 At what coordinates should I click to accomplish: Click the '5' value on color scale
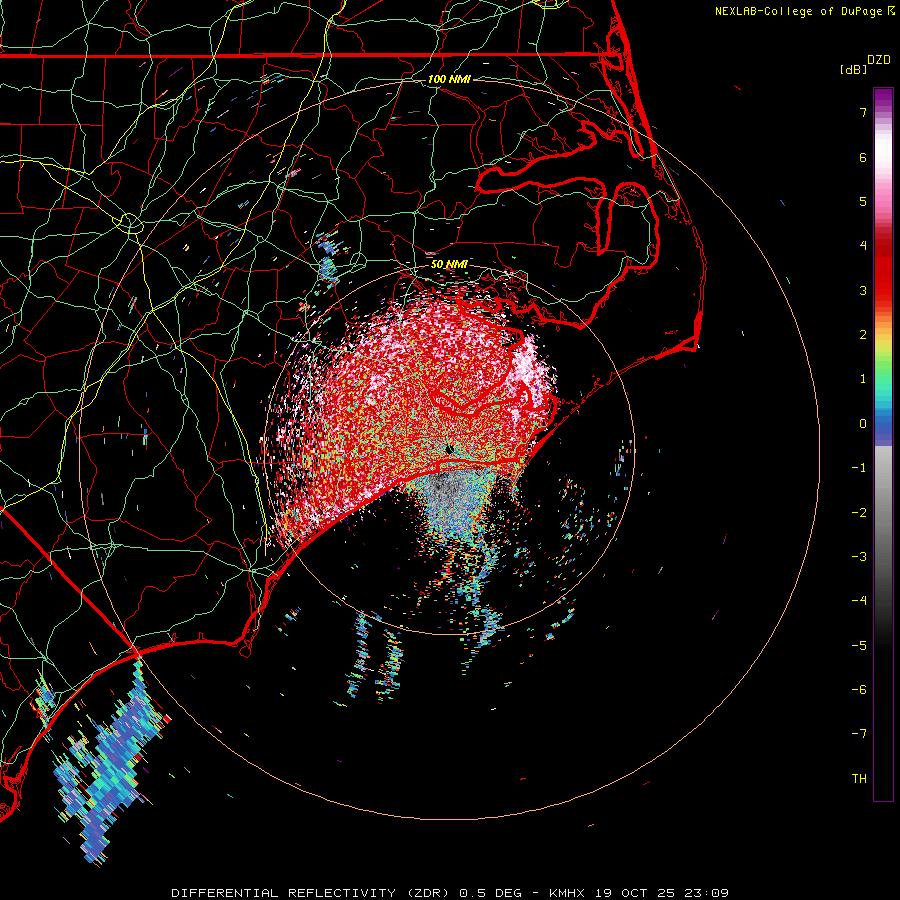click(863, 201)
